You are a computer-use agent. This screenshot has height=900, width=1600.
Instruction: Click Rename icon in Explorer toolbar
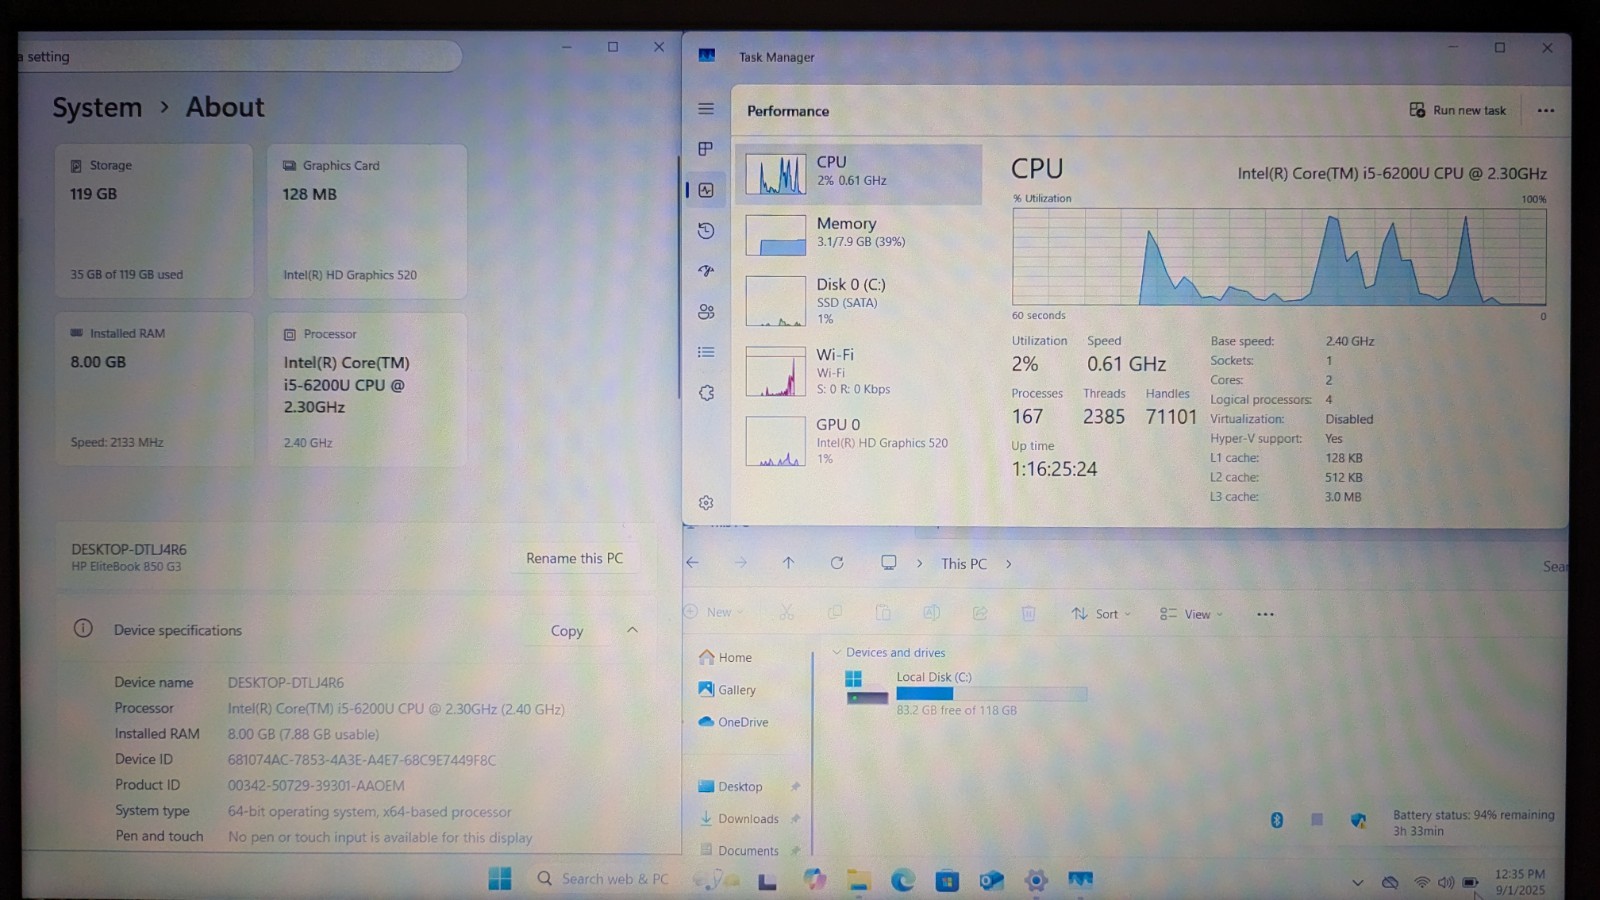click(932, 612)
